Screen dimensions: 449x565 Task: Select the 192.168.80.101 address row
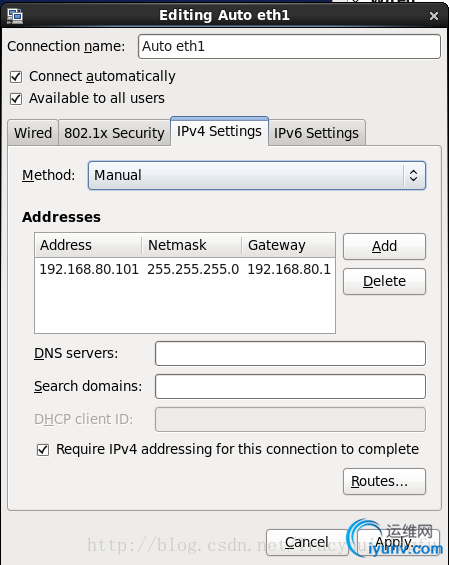click(x=185, y=269)
